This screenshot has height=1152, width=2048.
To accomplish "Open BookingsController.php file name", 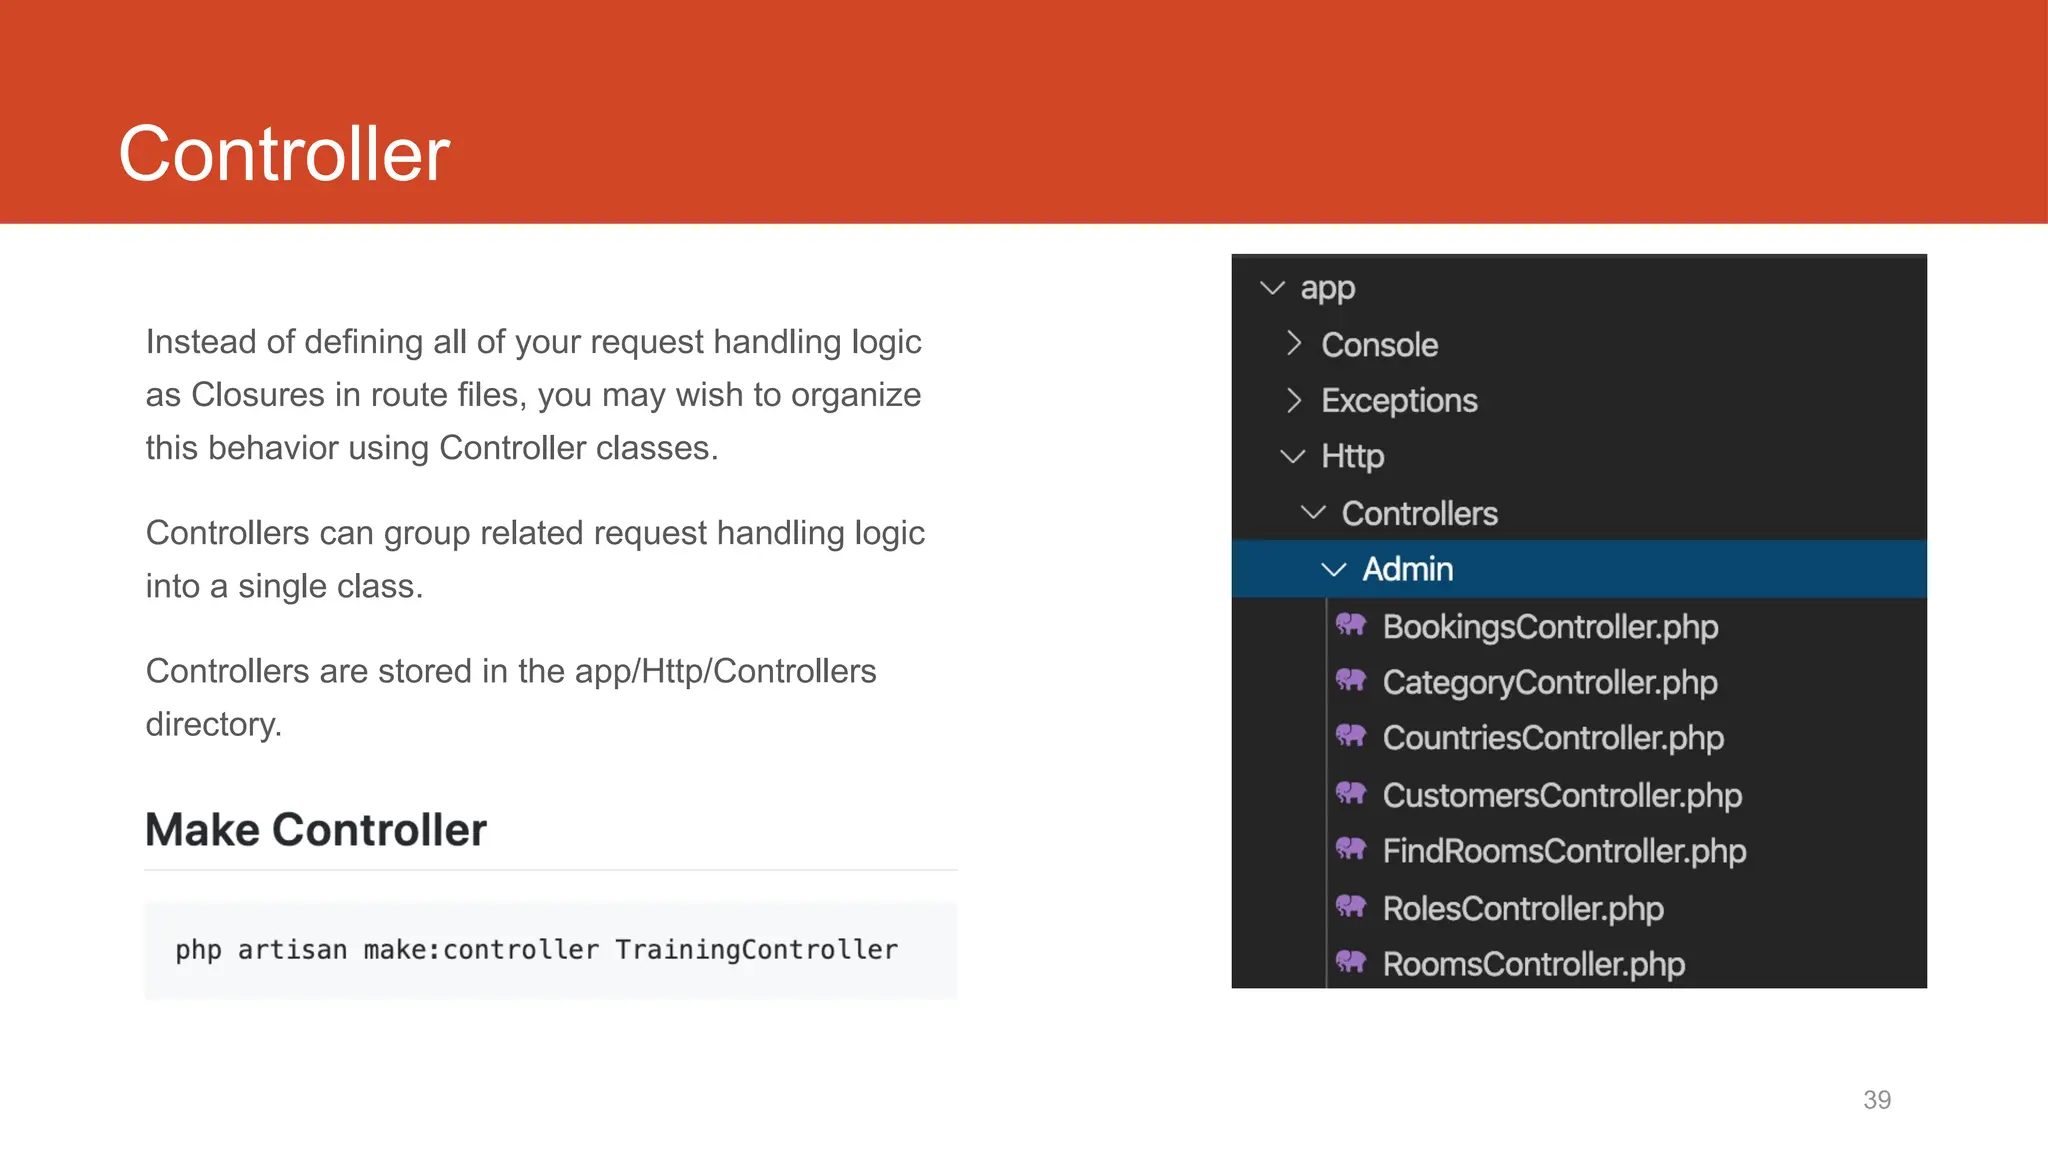I will (x=1550, y=627).
